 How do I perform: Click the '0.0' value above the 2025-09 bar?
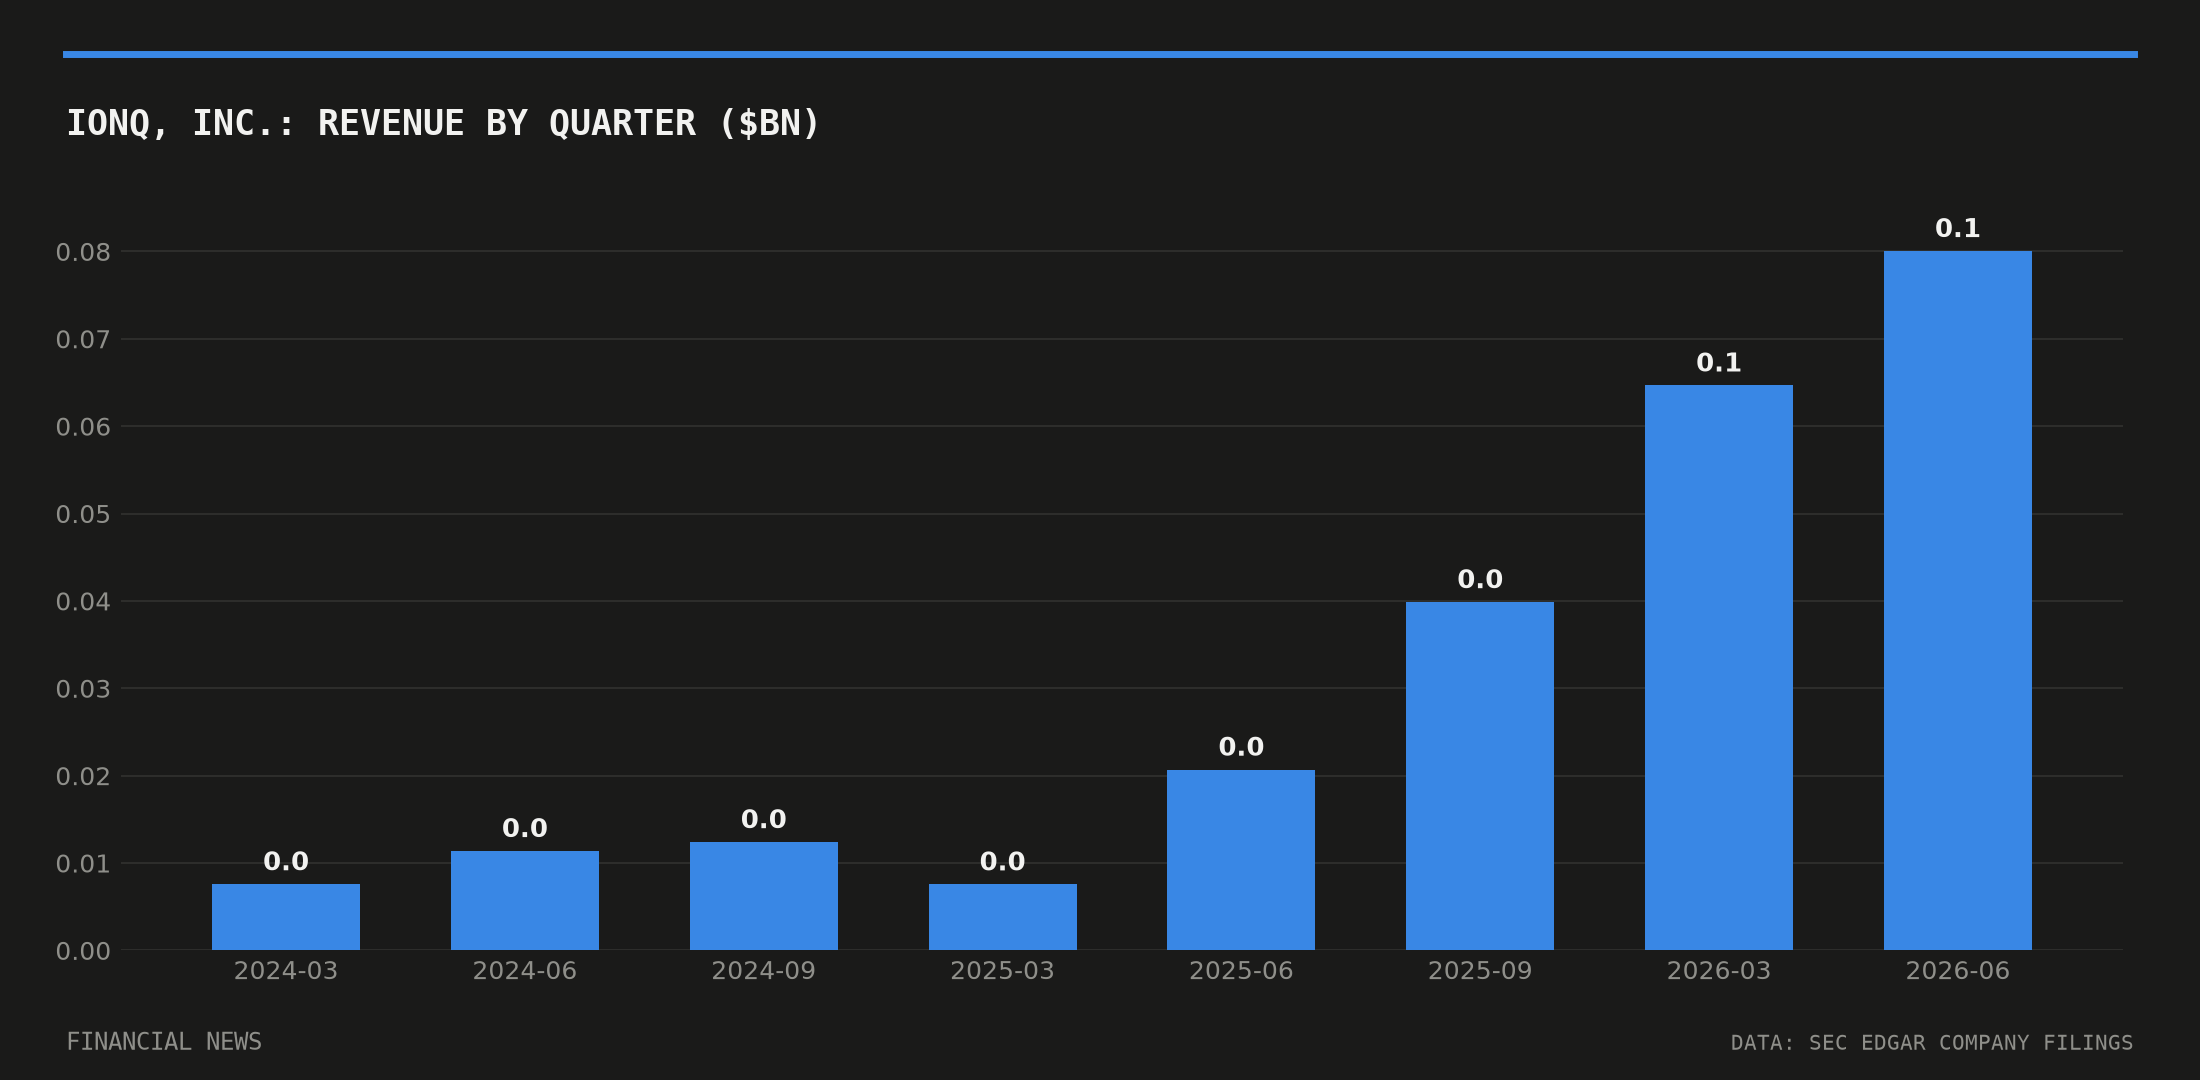point(1480,580)
